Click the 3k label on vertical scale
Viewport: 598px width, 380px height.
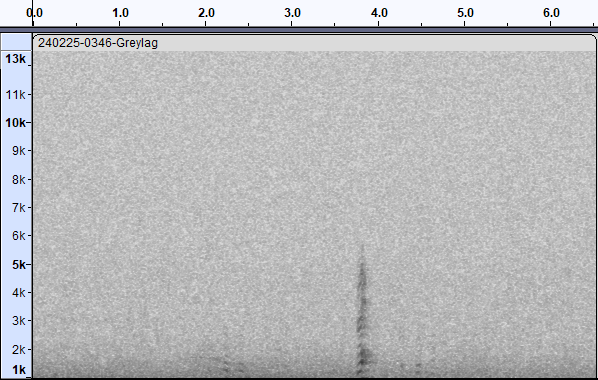tap(18, 321)
